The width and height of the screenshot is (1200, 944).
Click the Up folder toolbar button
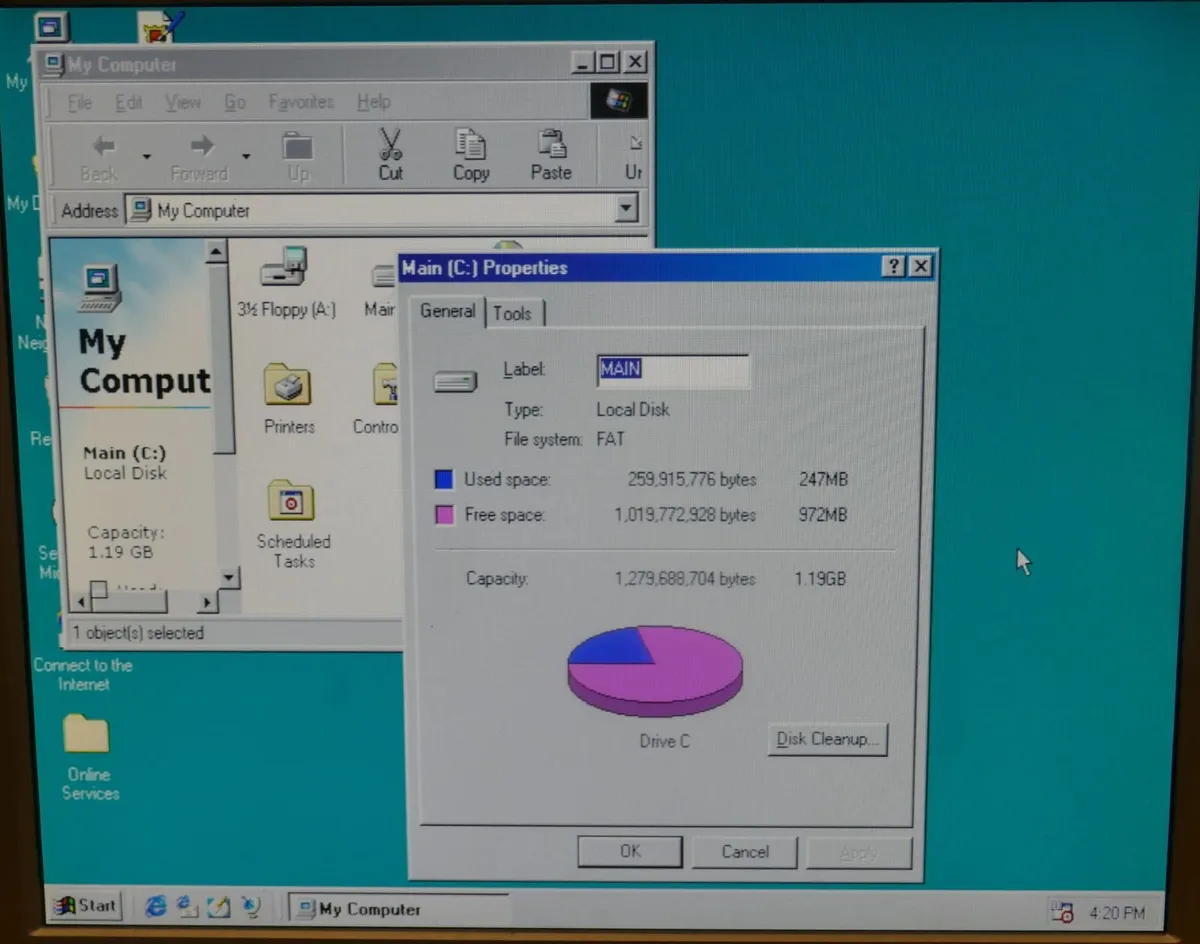[x=298, y=147]
